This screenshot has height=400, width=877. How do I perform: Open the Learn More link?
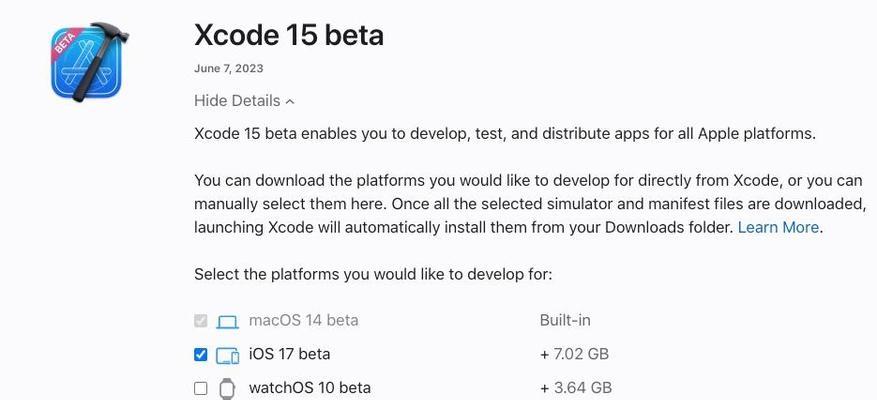click(779, 228)
